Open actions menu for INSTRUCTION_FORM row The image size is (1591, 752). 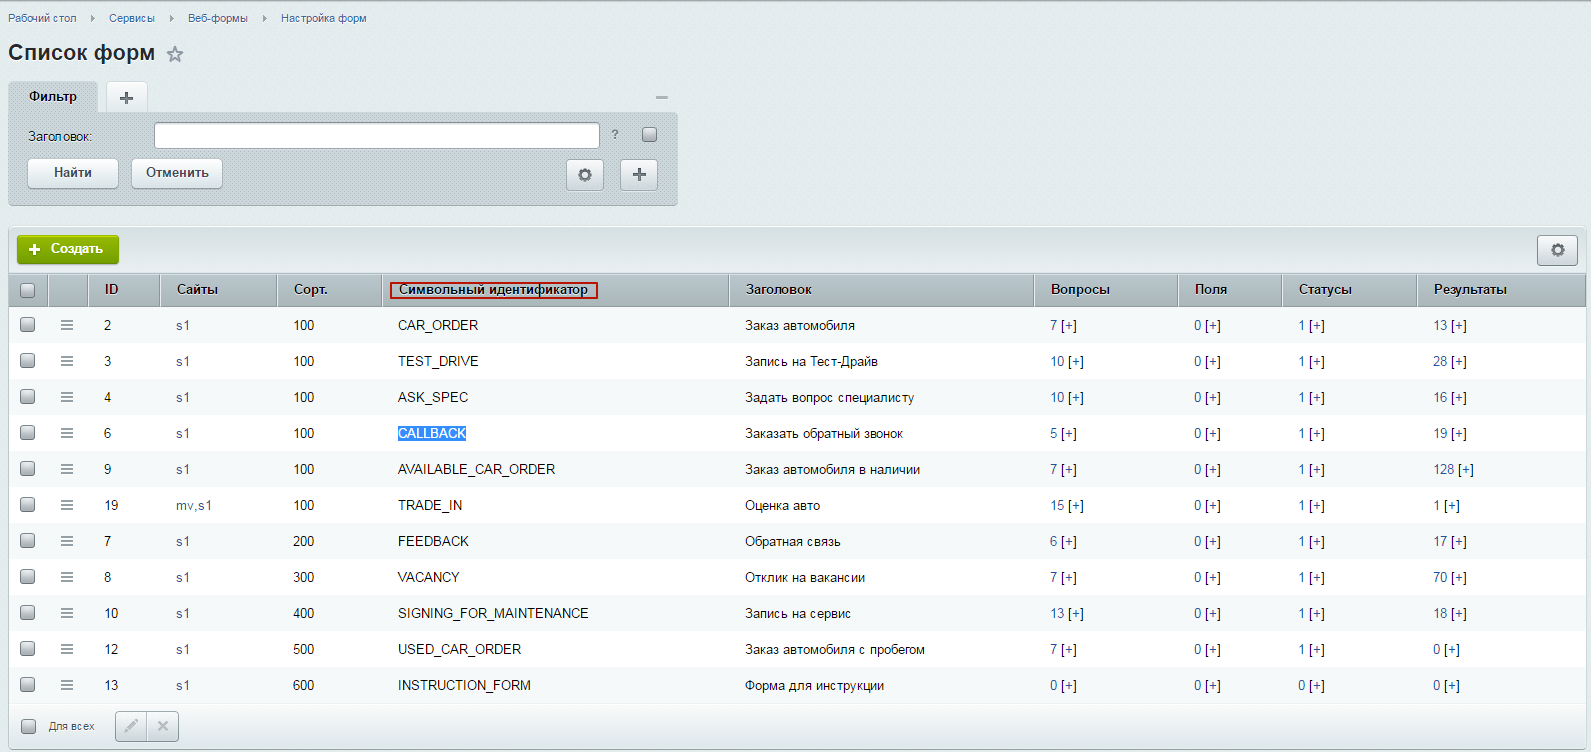pyautogui.click(x=67, y=685)
